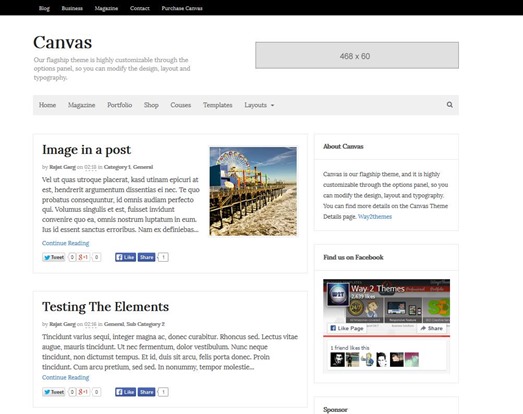The height and width of the screenshot is (414, 523).
Task: Click the 'About Canvas' widget heading
Action: (x=343, y=146)
